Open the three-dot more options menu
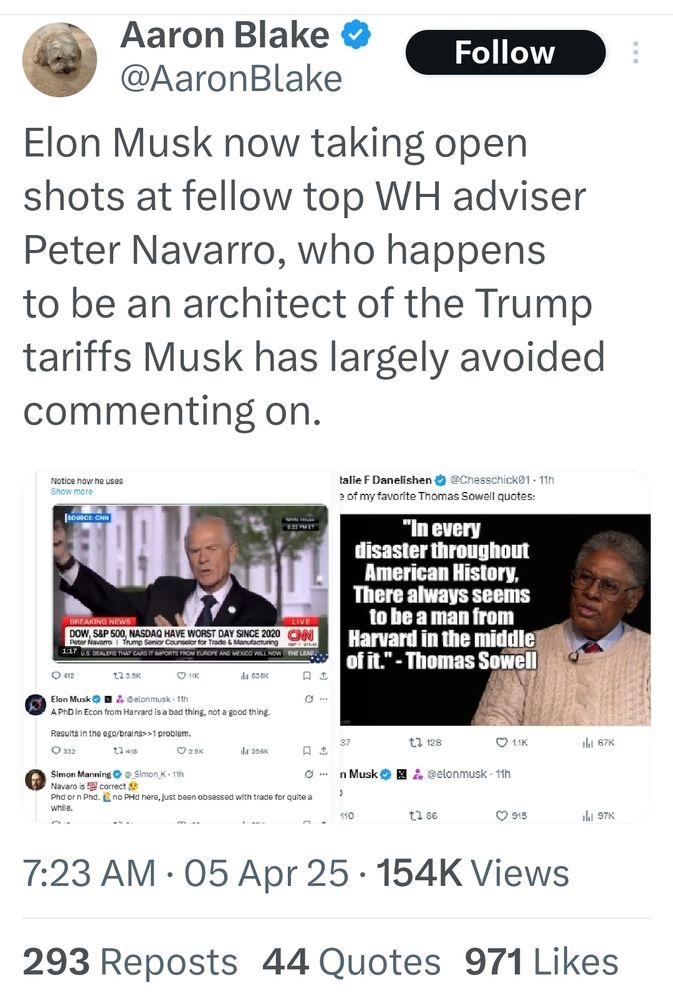 (x=635, y=52)
